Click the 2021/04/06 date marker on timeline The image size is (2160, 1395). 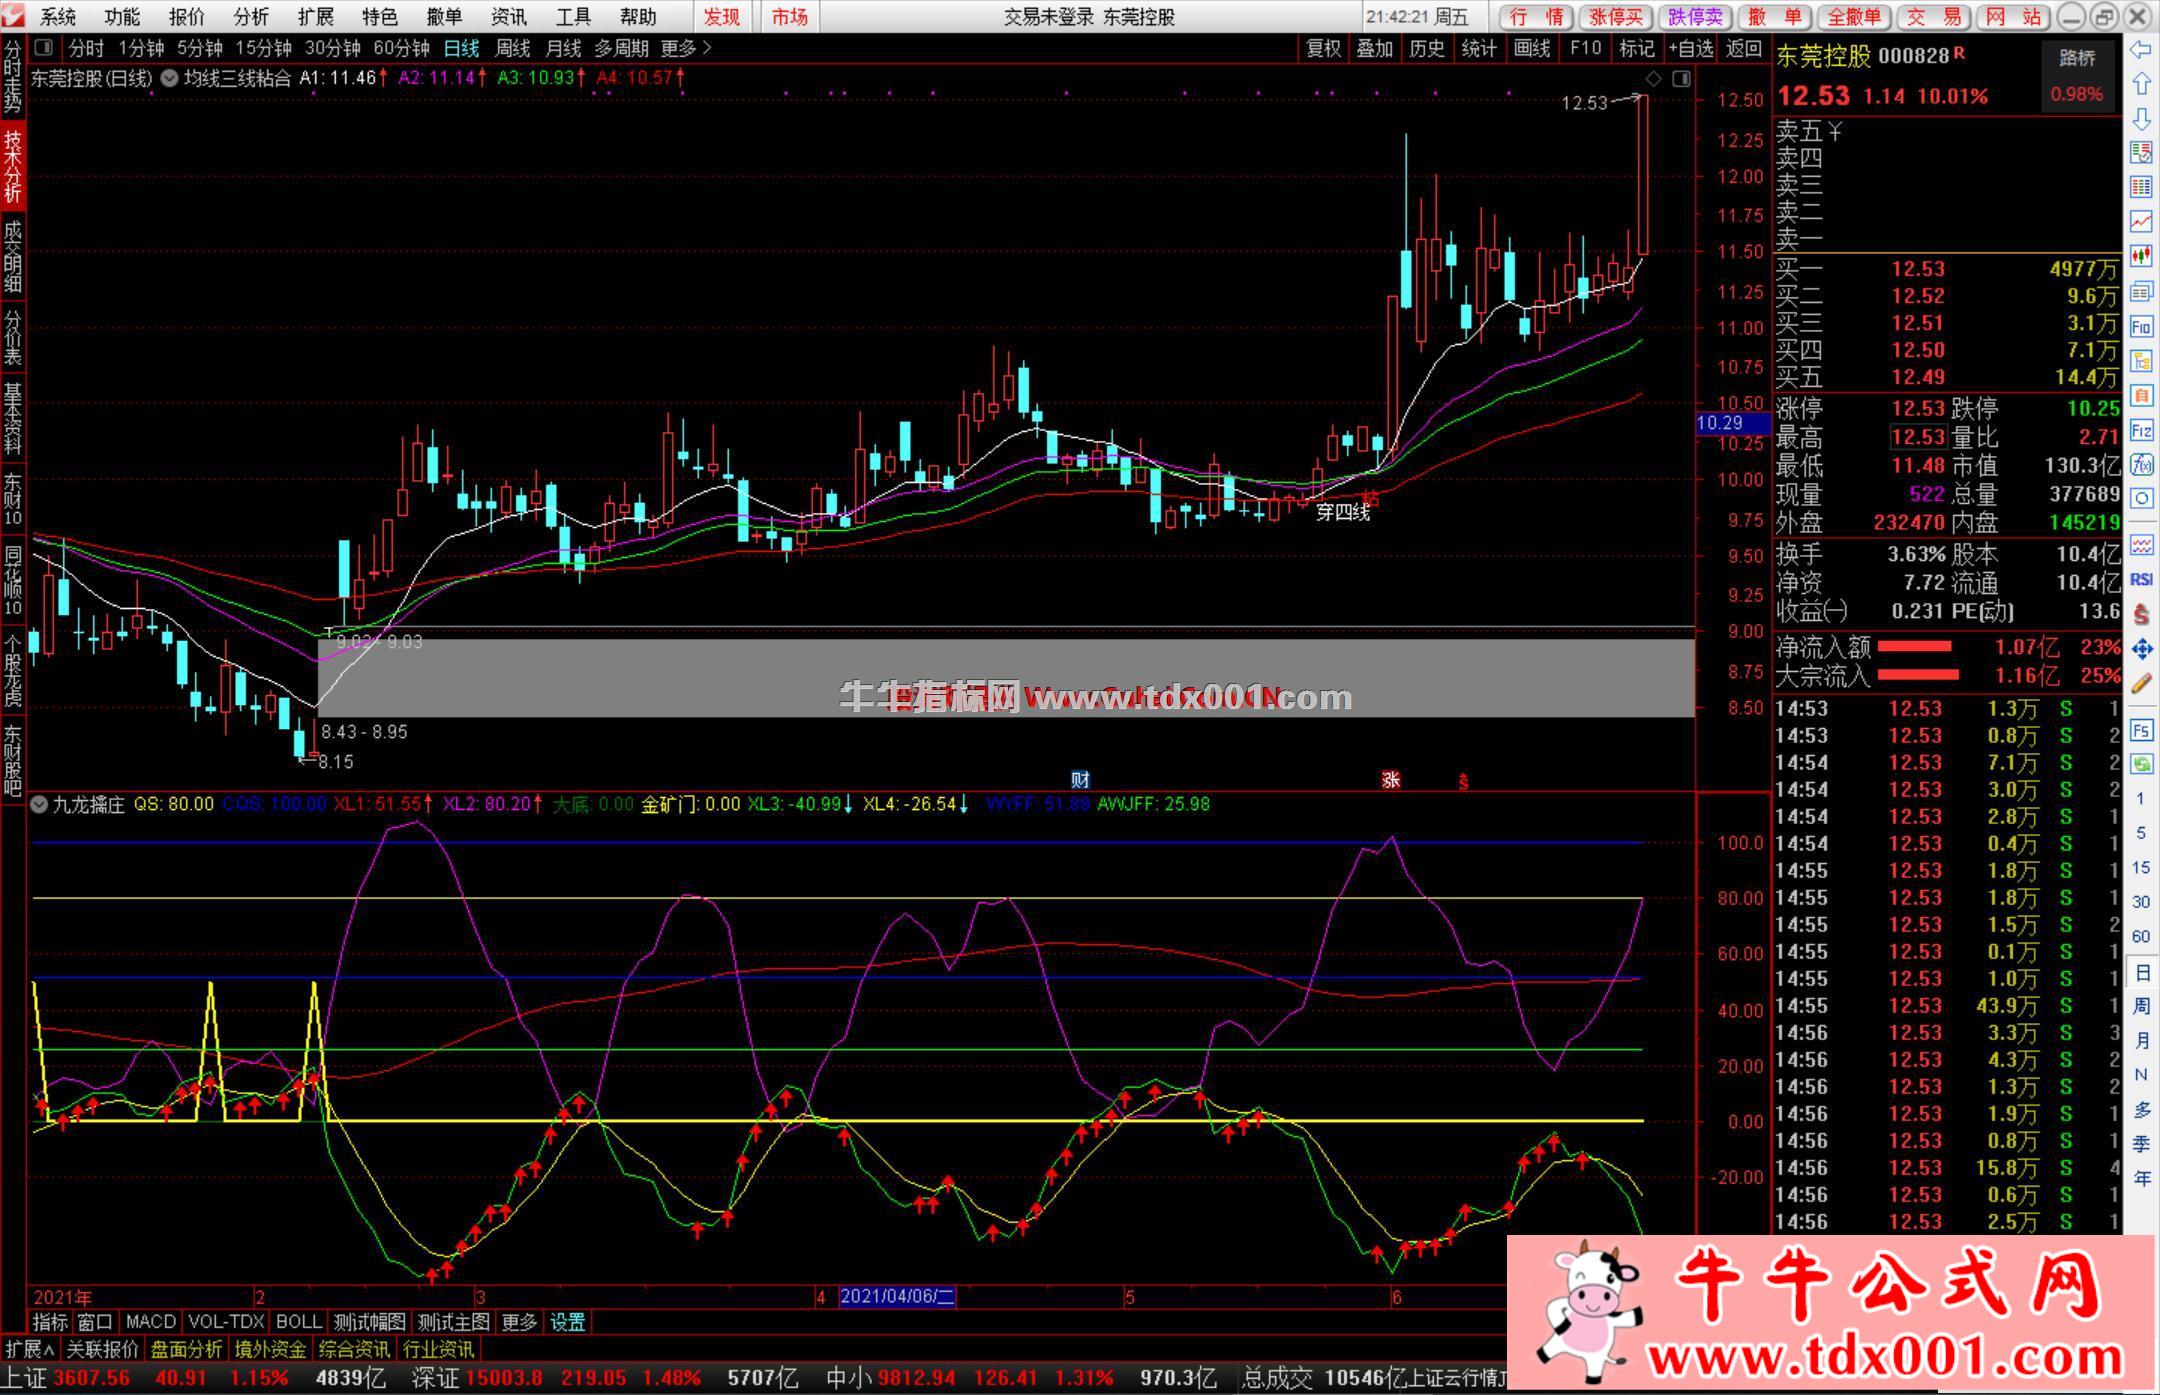click(x=897, y=1297)
